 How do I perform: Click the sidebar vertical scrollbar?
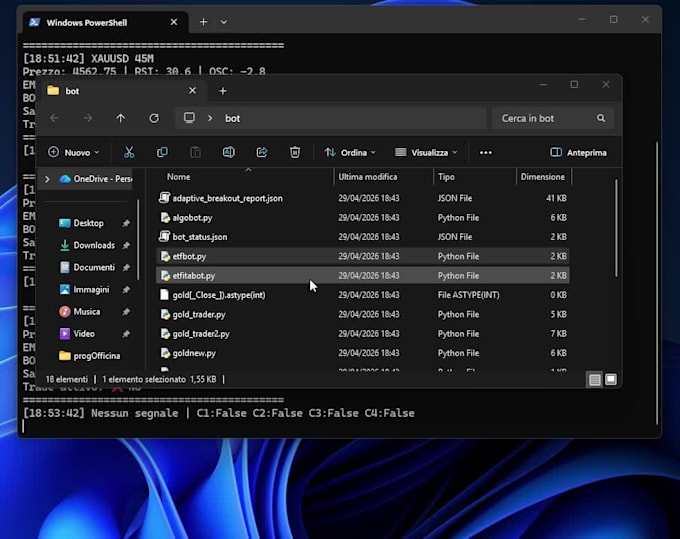[x=138, y=240]
